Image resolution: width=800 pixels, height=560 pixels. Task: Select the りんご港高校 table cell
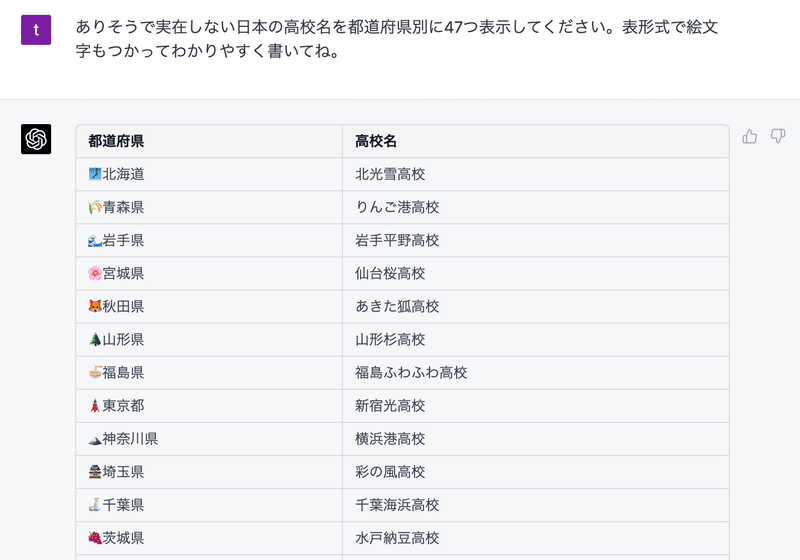coord(536,207)
